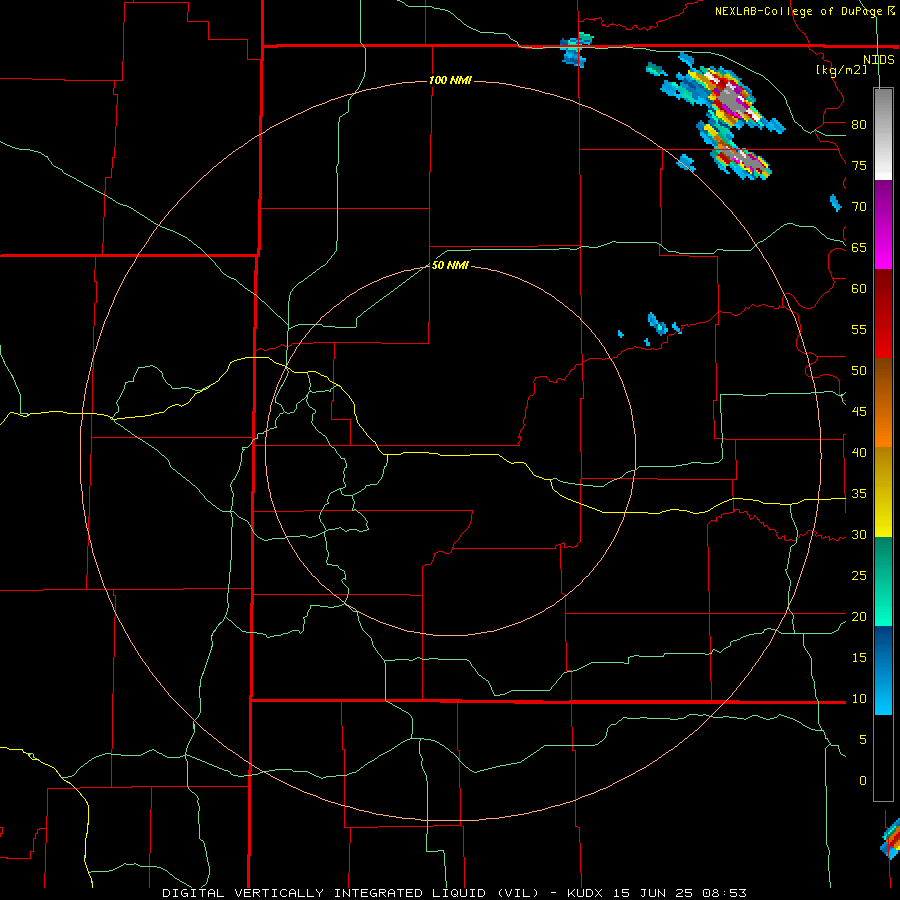Click the scale value 70
This screenshot has width=900, height=900.
(x=859, y=207)
